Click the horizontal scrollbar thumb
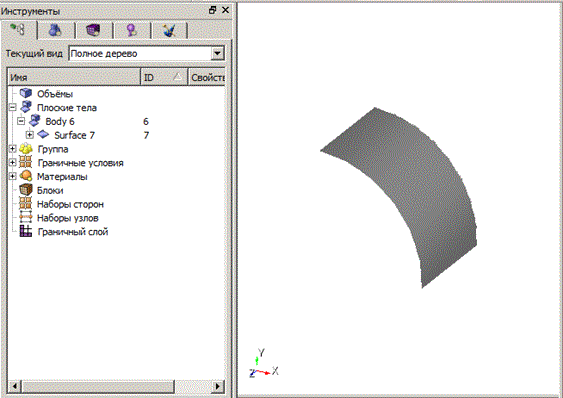Screen dimensions: 563x398 point(98,387)
